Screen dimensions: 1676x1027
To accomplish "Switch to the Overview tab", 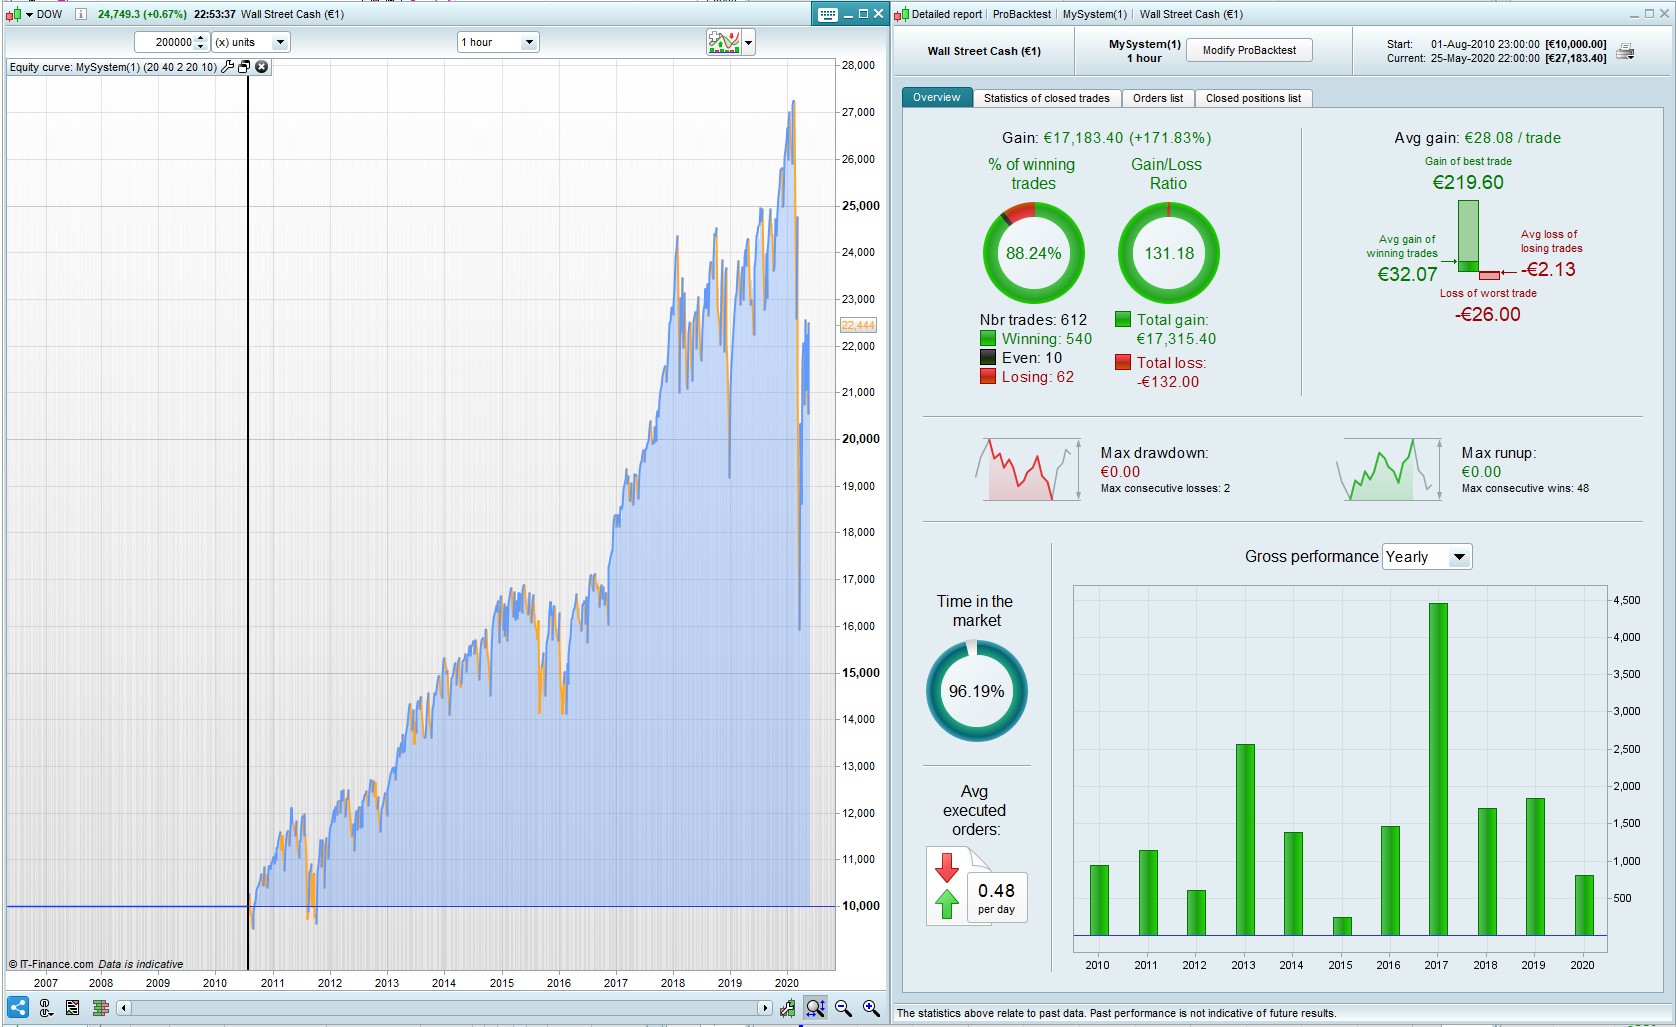I will tap(936, 98).
